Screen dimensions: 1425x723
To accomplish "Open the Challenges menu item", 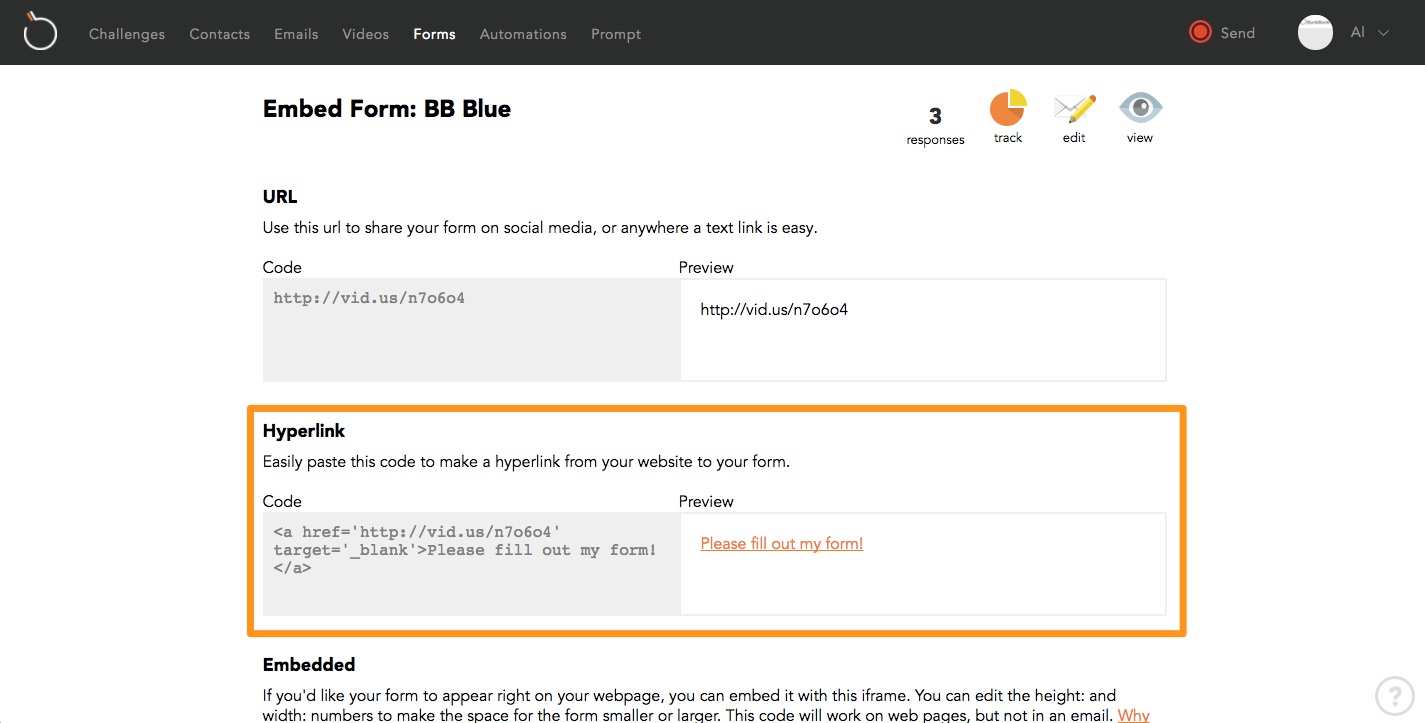I will pyautogui.click(x=127, y=34).
